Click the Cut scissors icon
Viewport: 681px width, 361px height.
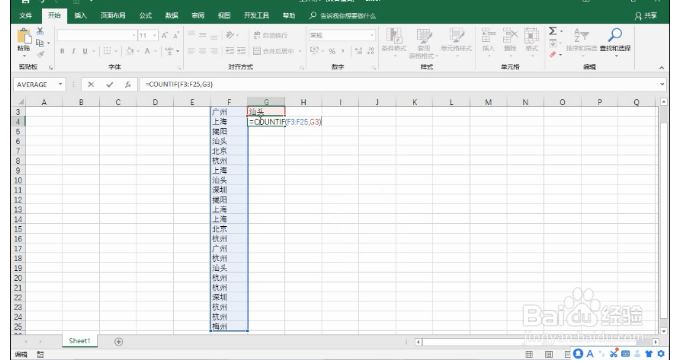(x=40, y=31)
